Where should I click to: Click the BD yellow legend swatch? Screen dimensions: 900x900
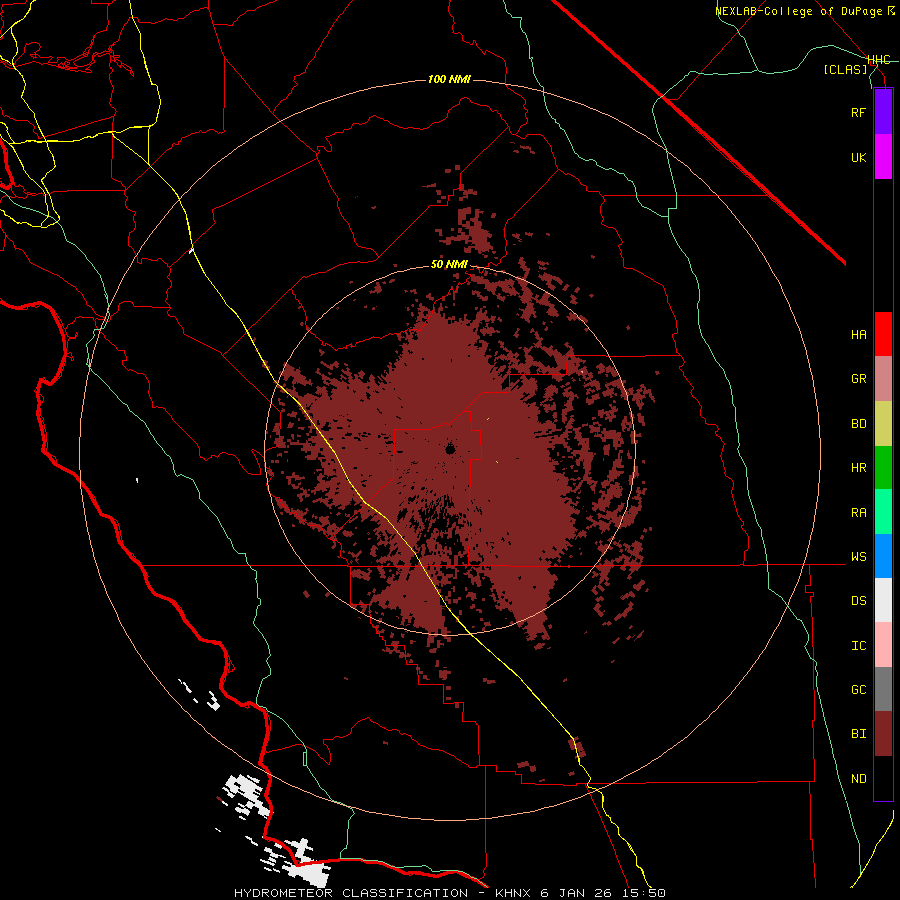(883, 424)
